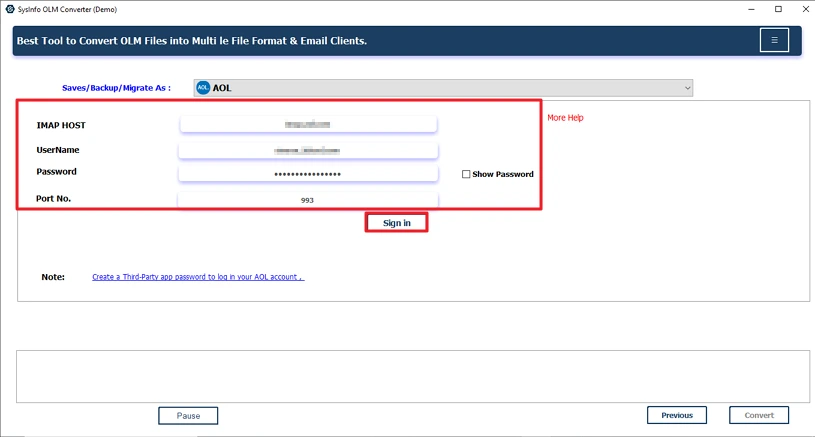The height and width of the screenshot is (437, 815).
Task: Open the hamburger menu in header
Action: pyautogui.click(x=774, y=40)
